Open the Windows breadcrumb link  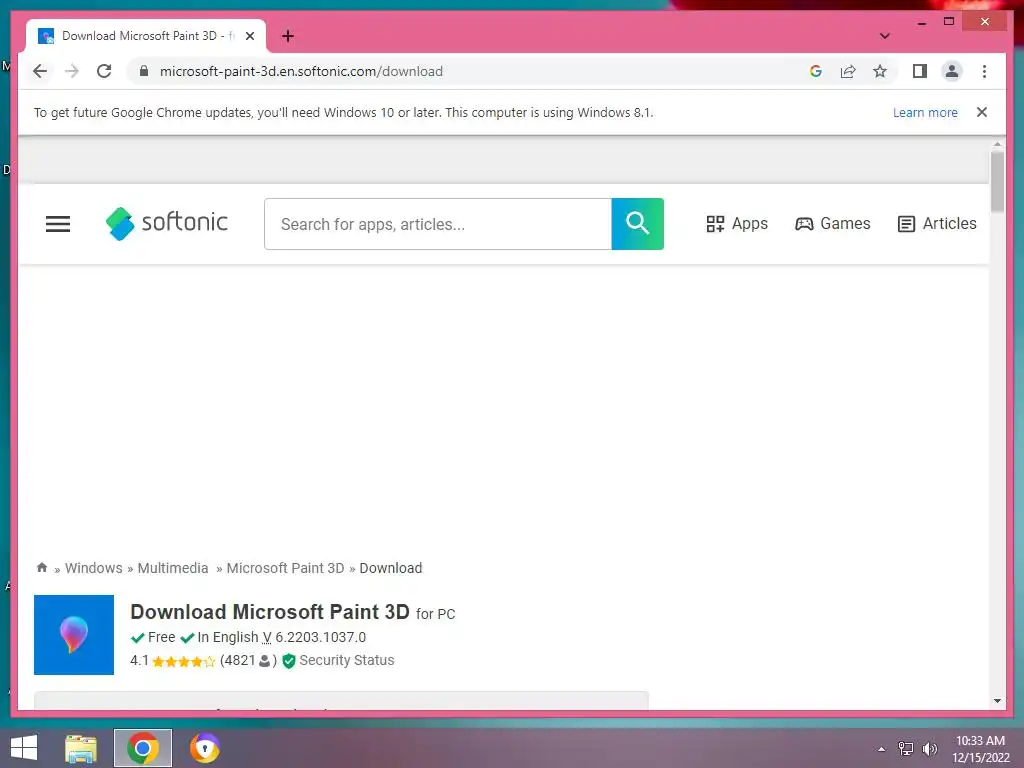point(93,568)
